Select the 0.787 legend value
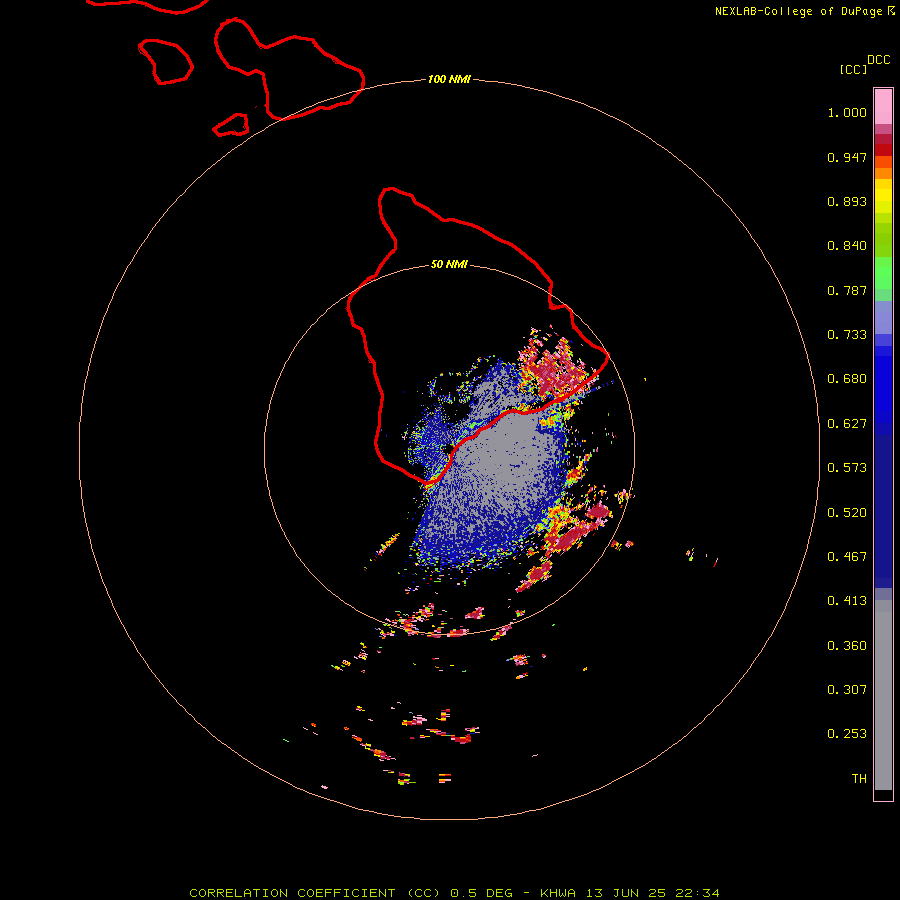Image resolution: width=900 pixels, height=900 pixels. point(847,290)
